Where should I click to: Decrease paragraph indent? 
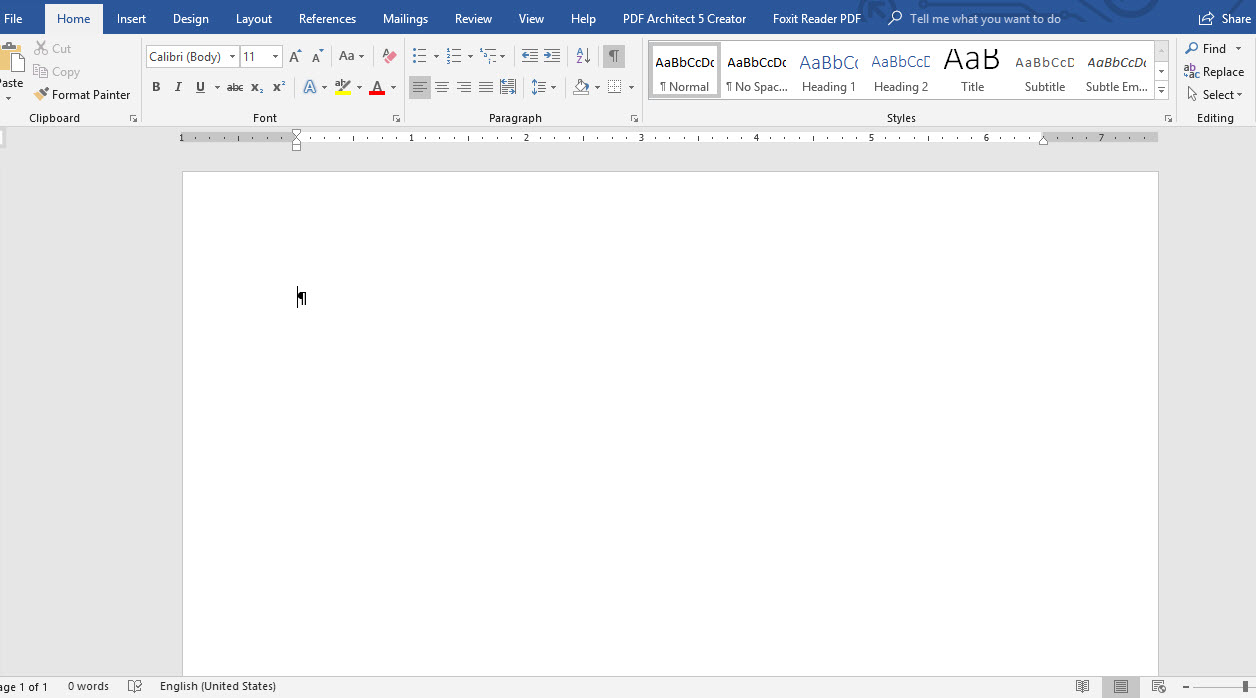[530, 56]
